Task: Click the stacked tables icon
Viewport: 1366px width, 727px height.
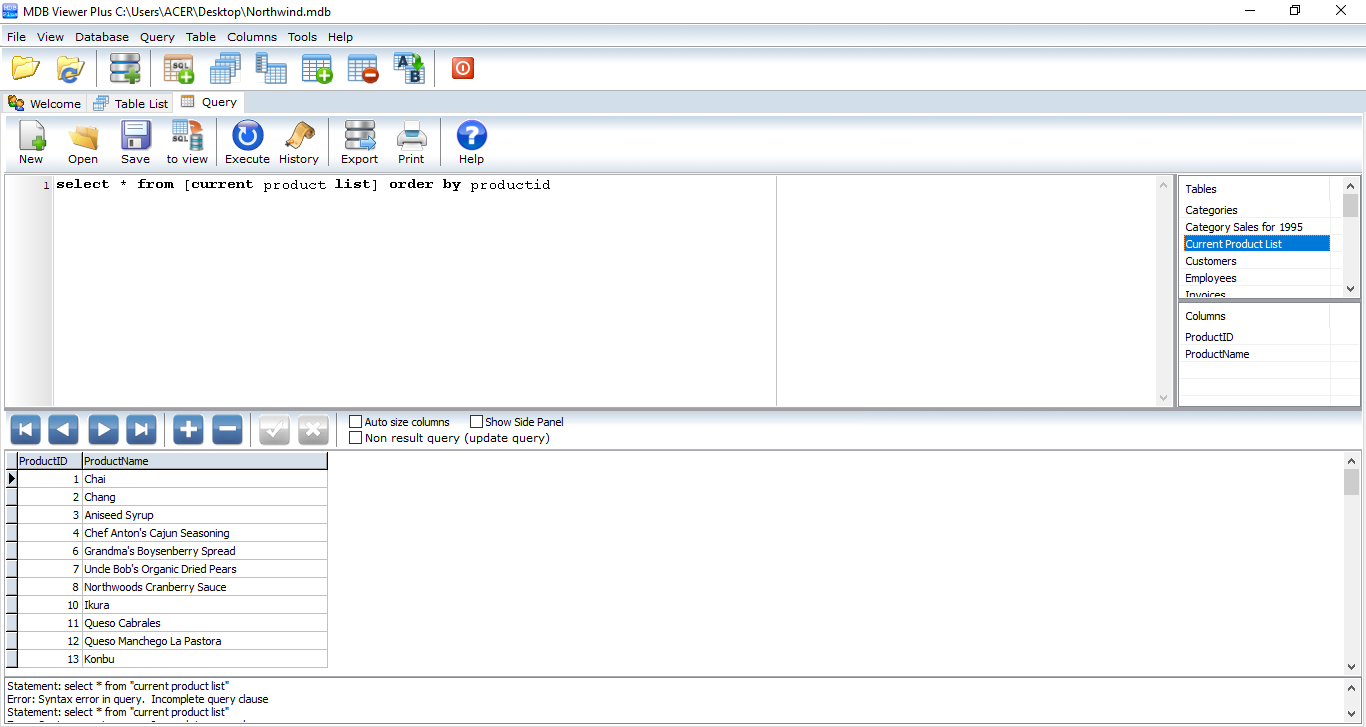Action: (225, 68)
